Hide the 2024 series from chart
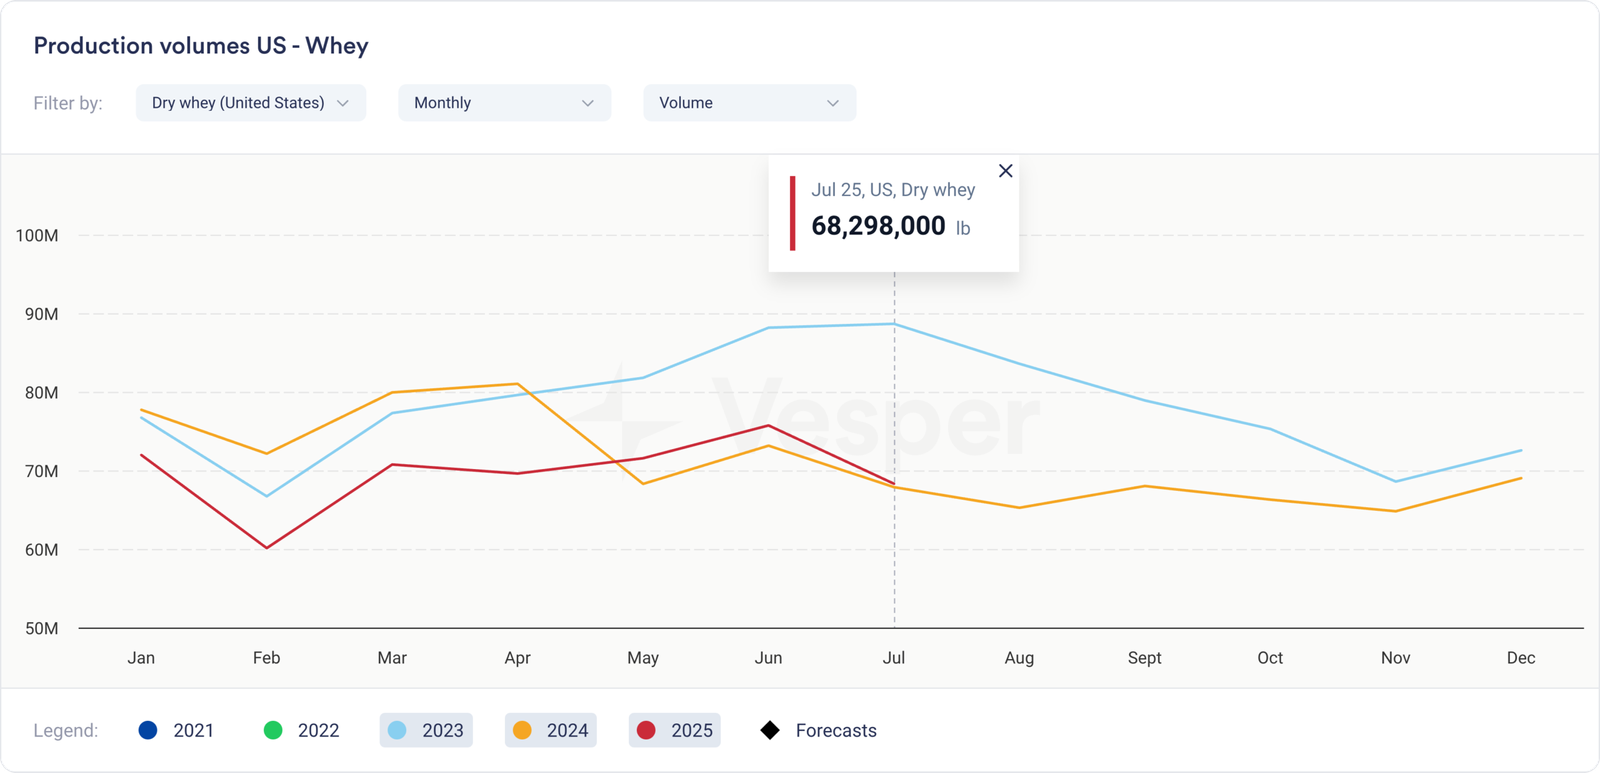This screenshot has height=773, width=1600. click(551, 731)
